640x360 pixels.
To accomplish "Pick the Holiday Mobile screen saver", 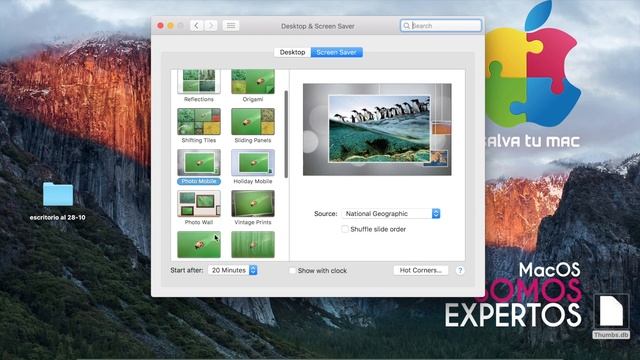I will click(253, 162).
